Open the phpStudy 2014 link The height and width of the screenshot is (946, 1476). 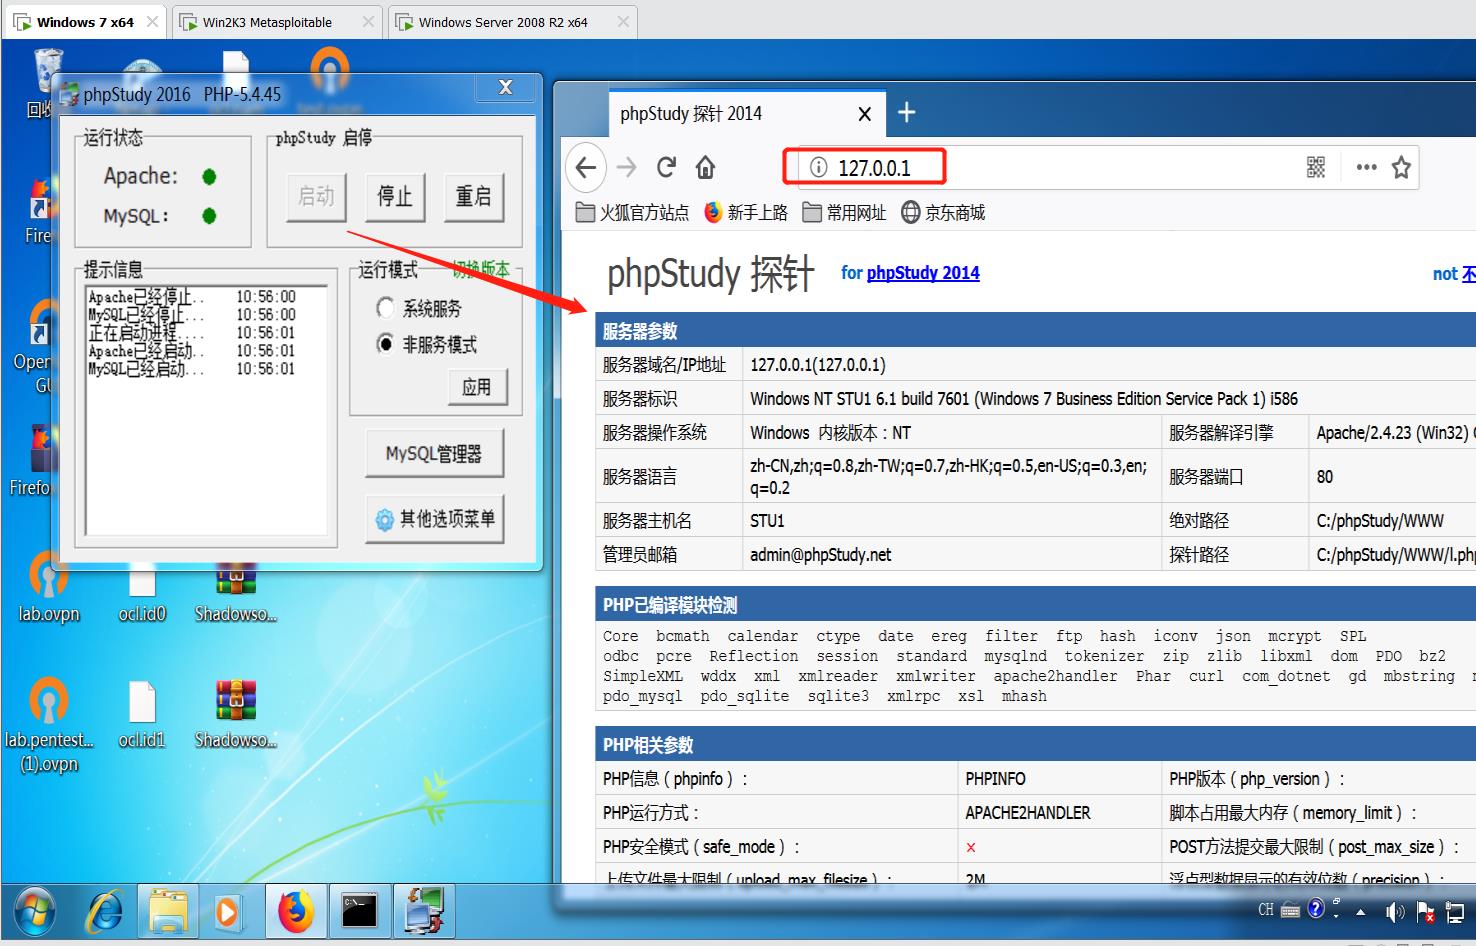coord(923,273)
